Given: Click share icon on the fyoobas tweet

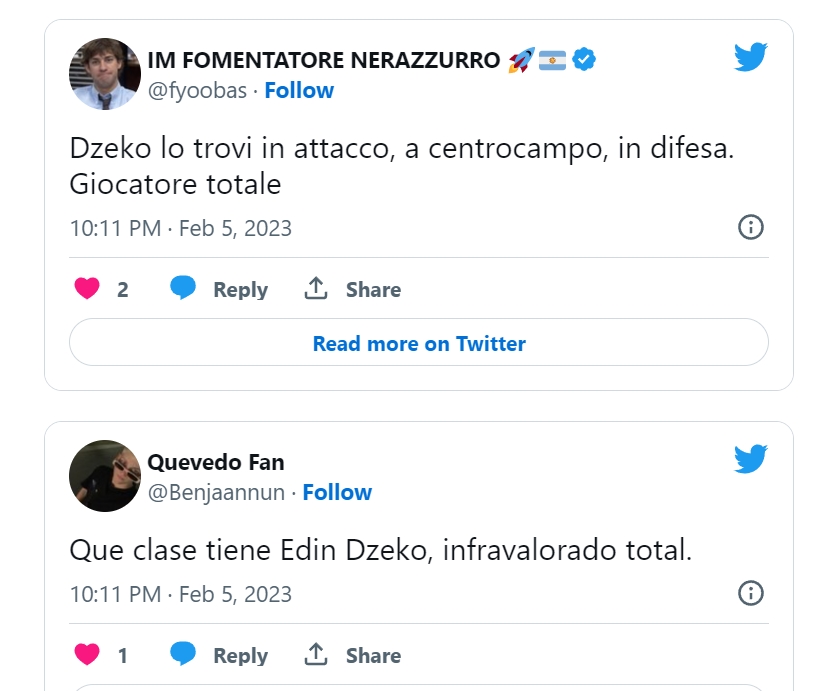Looking at the screenshot, I should click(x=316, y=289).
